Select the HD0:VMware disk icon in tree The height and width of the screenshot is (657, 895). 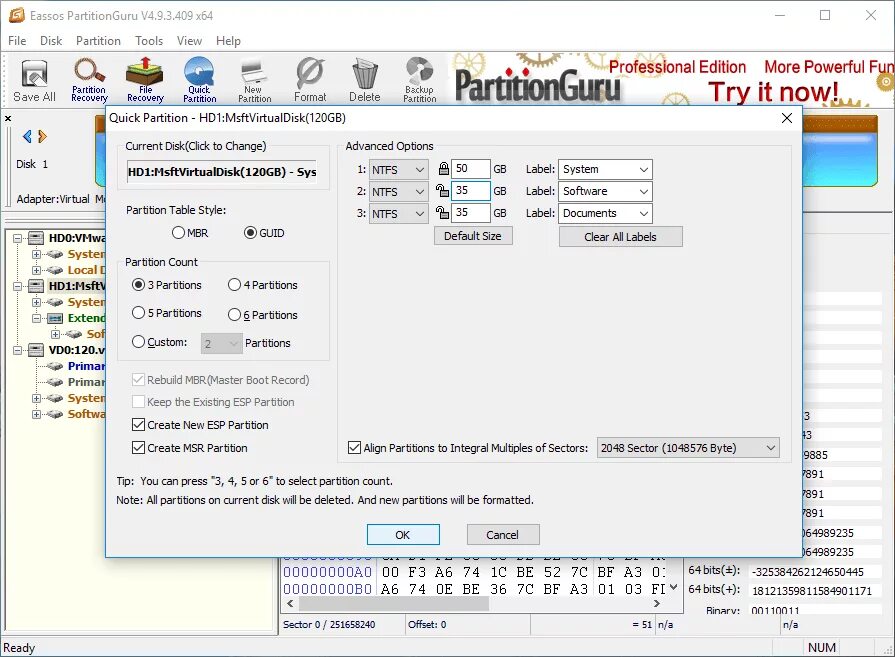(36, 237)
